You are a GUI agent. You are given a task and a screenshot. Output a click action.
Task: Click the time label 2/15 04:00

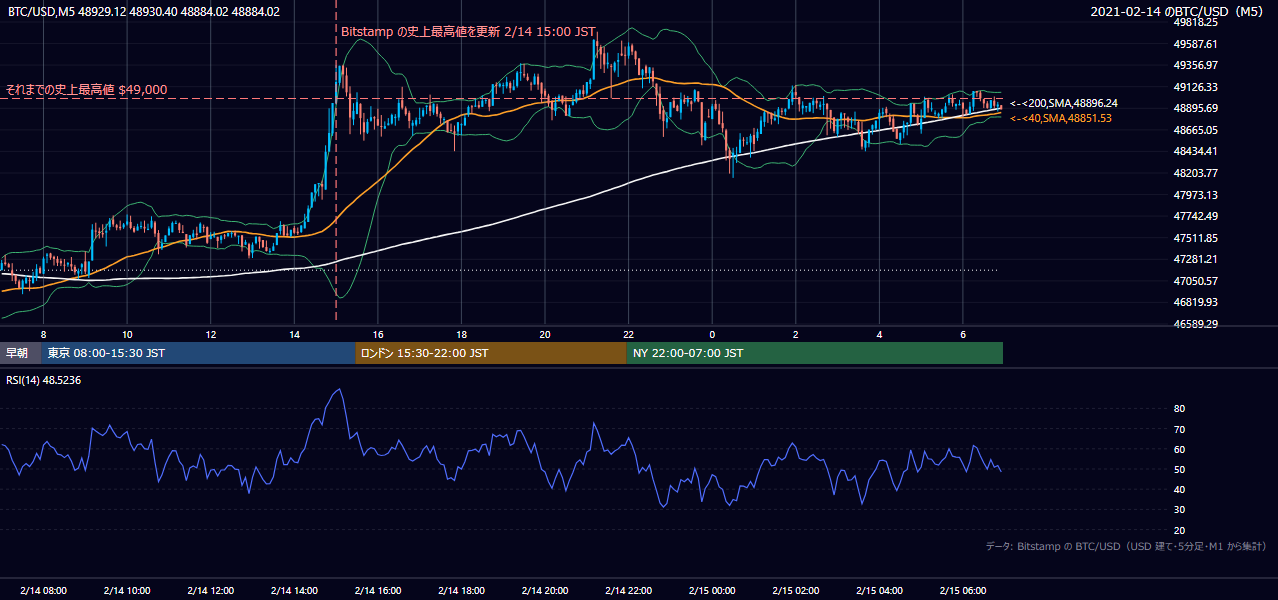tap(879, 590)
